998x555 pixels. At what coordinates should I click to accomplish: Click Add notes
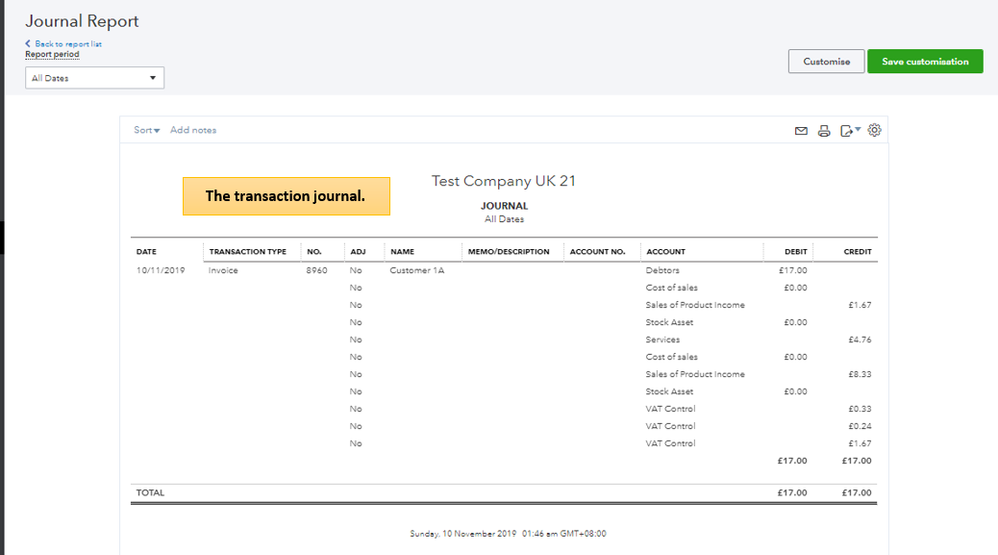(x=193, y=130)
